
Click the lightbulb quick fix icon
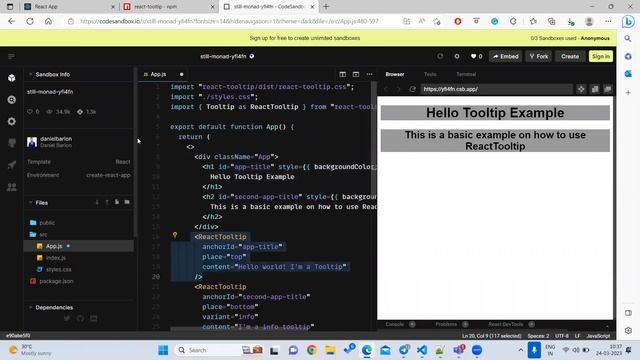pyautogui.click(x=175, y=235)
